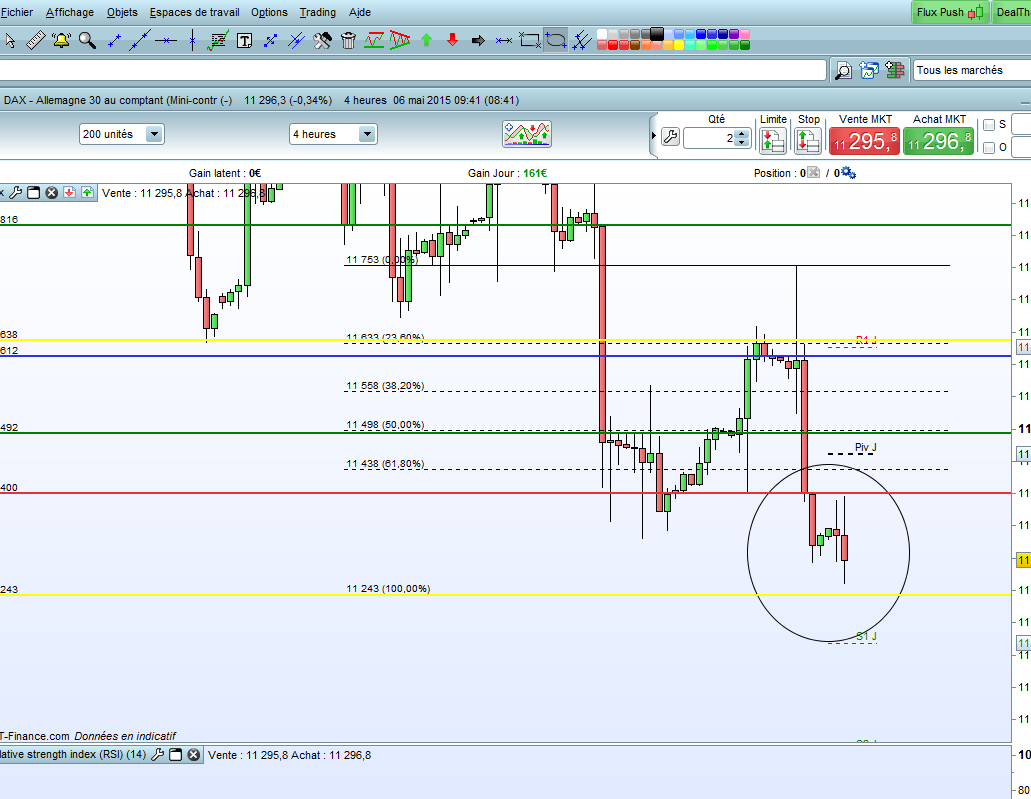Select the arrow cursor tool
This screenshot has width=1031, height=799.
[x=9, y=41]
